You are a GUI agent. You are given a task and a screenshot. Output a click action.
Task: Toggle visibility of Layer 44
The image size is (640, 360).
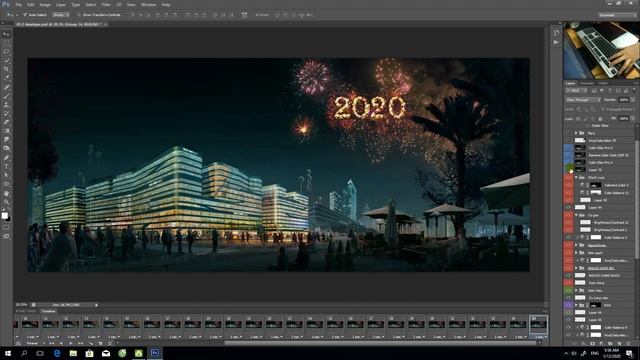pos(568,207)
